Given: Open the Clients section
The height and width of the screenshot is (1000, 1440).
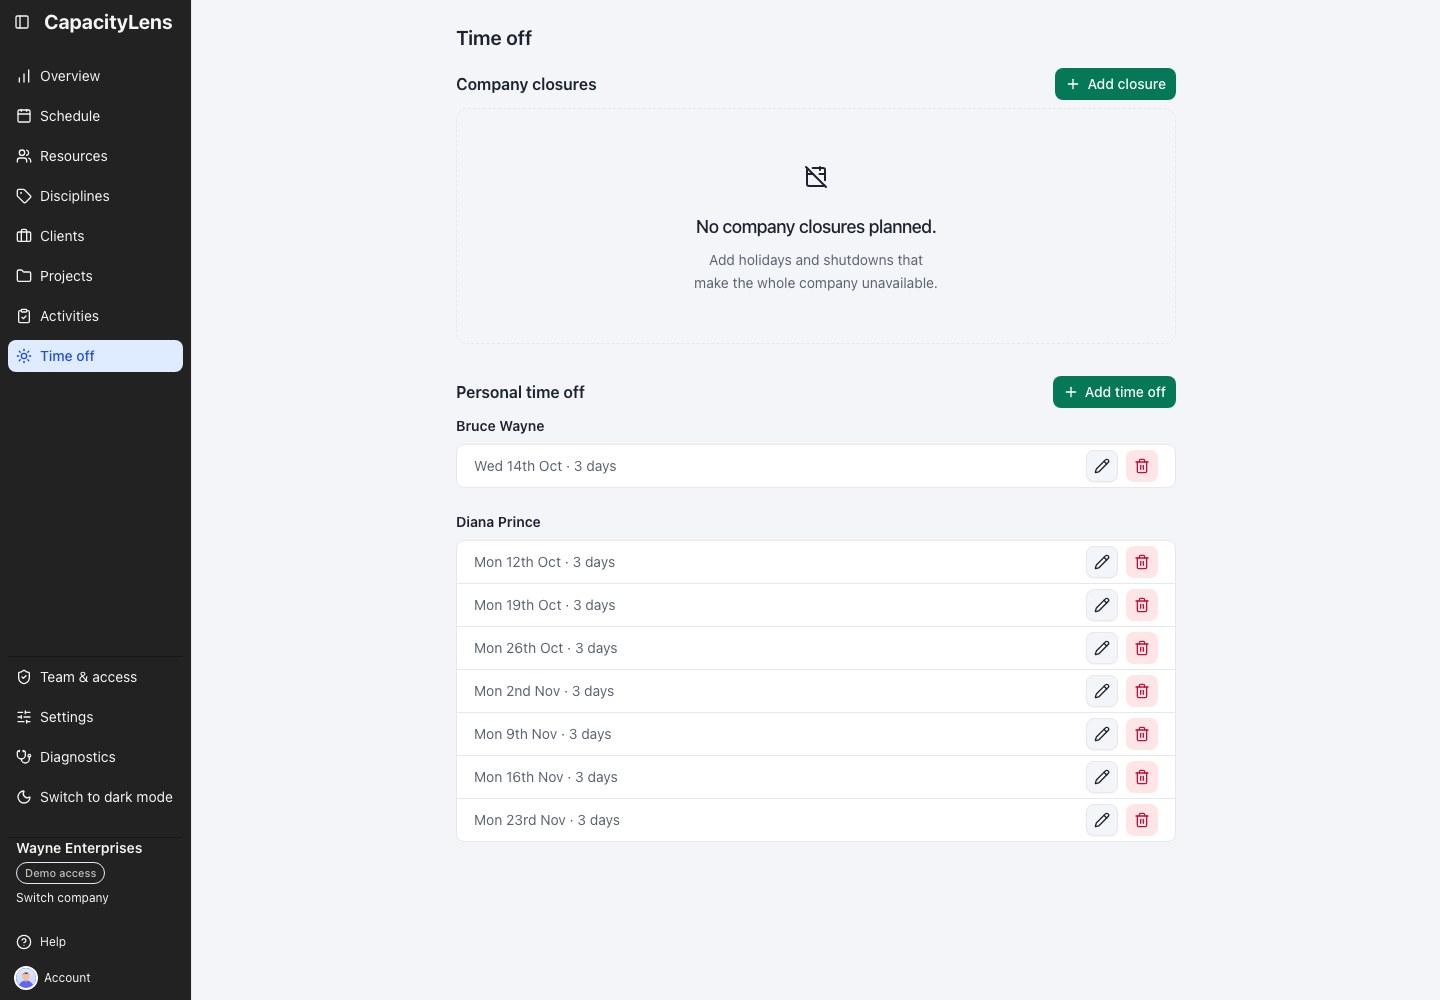Looking at the screenshot, I should point(95,236).
